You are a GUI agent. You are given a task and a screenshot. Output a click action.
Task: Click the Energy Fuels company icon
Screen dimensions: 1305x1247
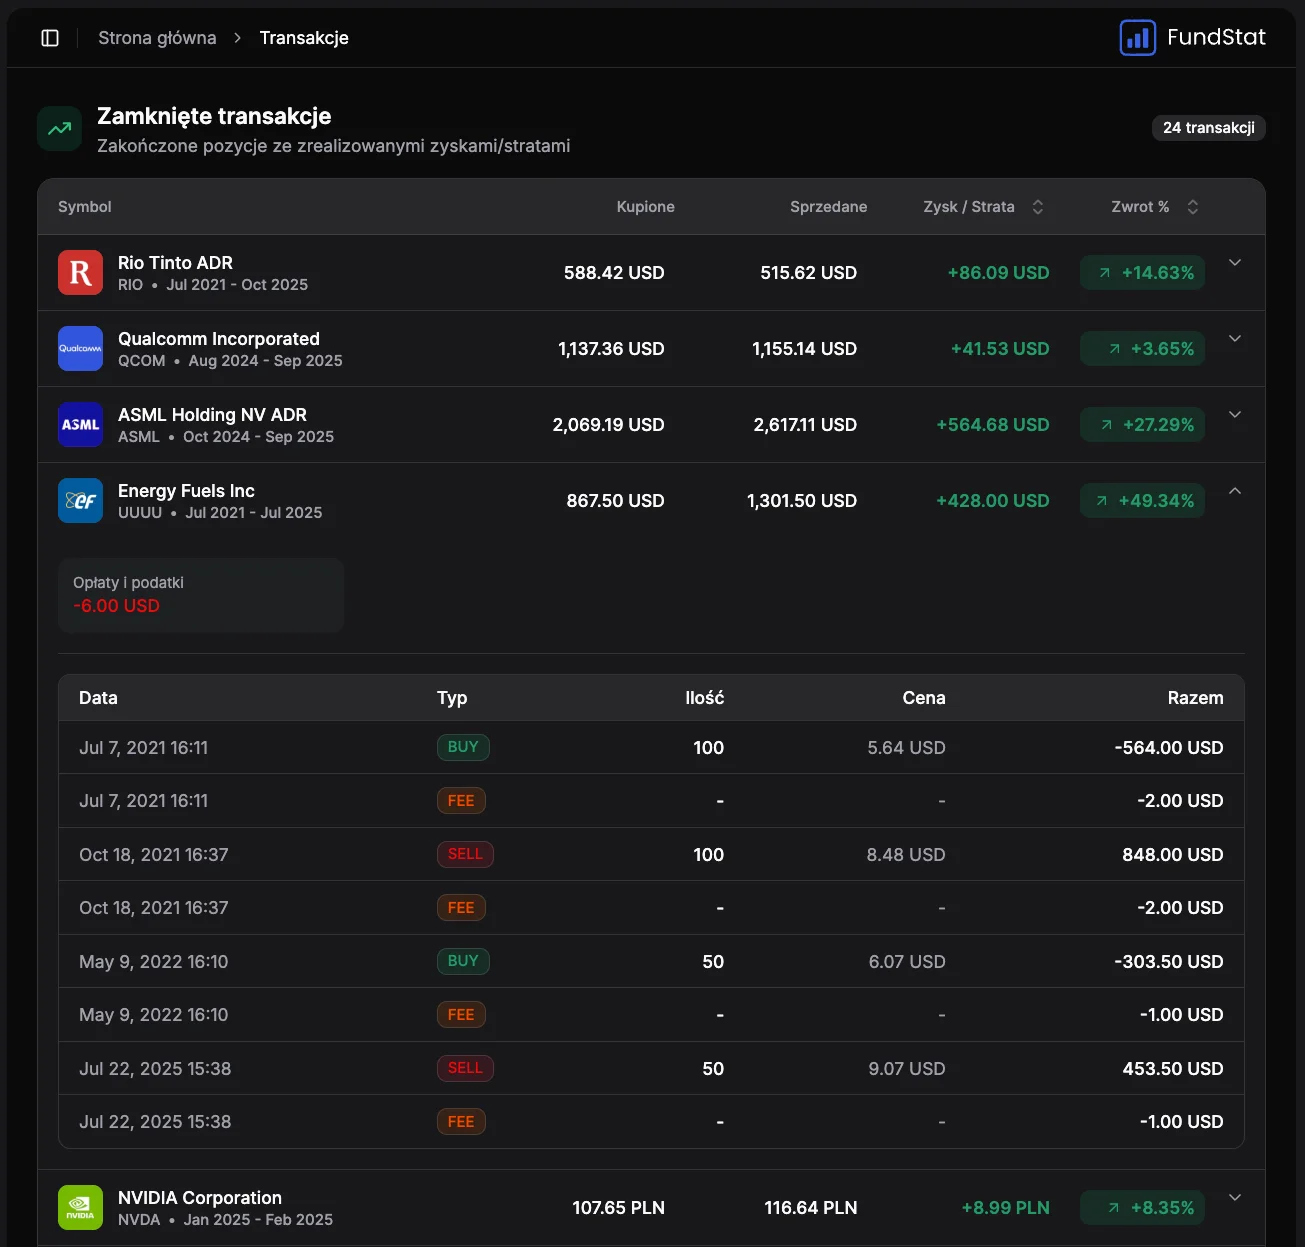pos(80,500)
